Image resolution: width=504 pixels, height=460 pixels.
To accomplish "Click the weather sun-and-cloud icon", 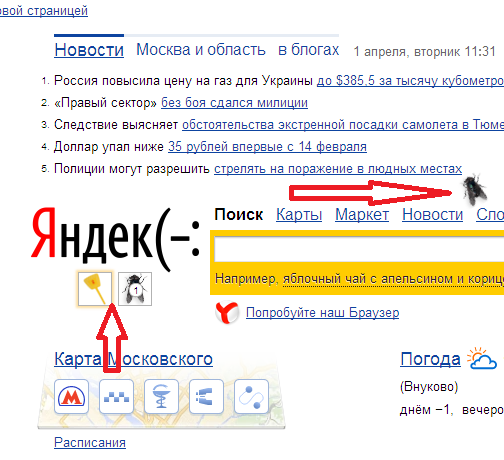I will [482, 358].
